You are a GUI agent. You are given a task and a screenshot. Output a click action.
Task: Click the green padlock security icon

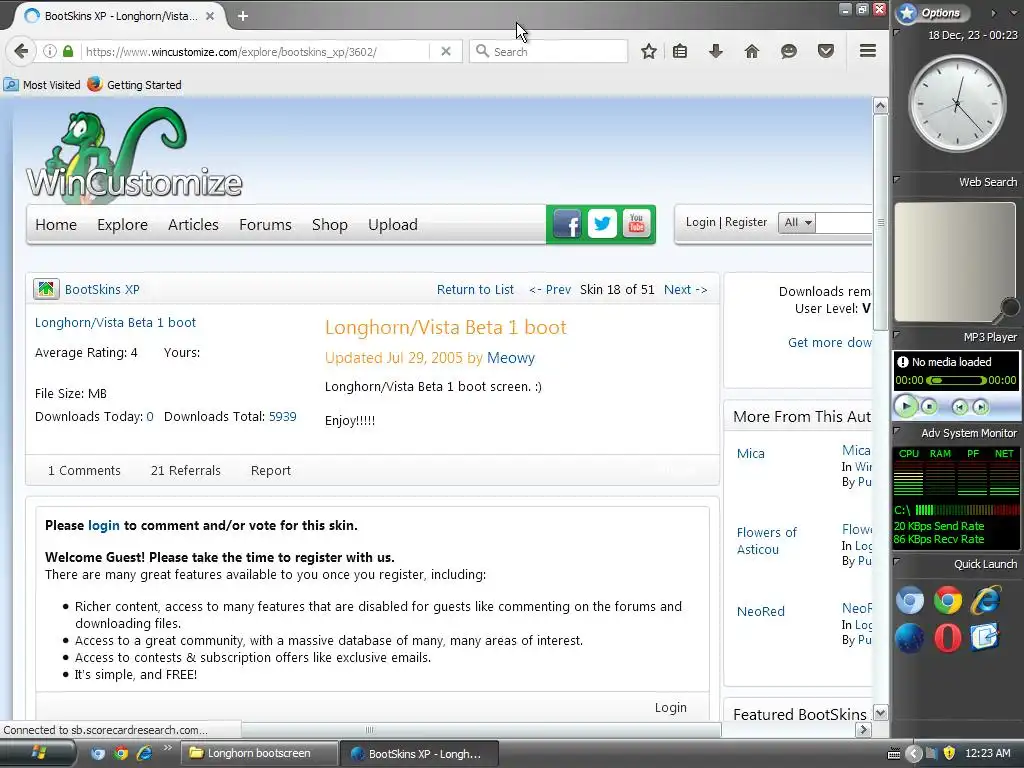point(68,51)
